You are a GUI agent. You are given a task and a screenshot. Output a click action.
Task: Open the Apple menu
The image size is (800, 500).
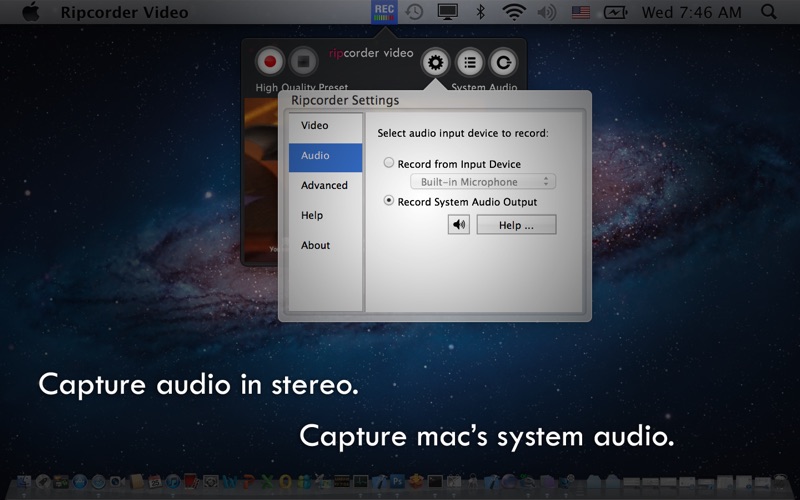click(x=30, y=12)
